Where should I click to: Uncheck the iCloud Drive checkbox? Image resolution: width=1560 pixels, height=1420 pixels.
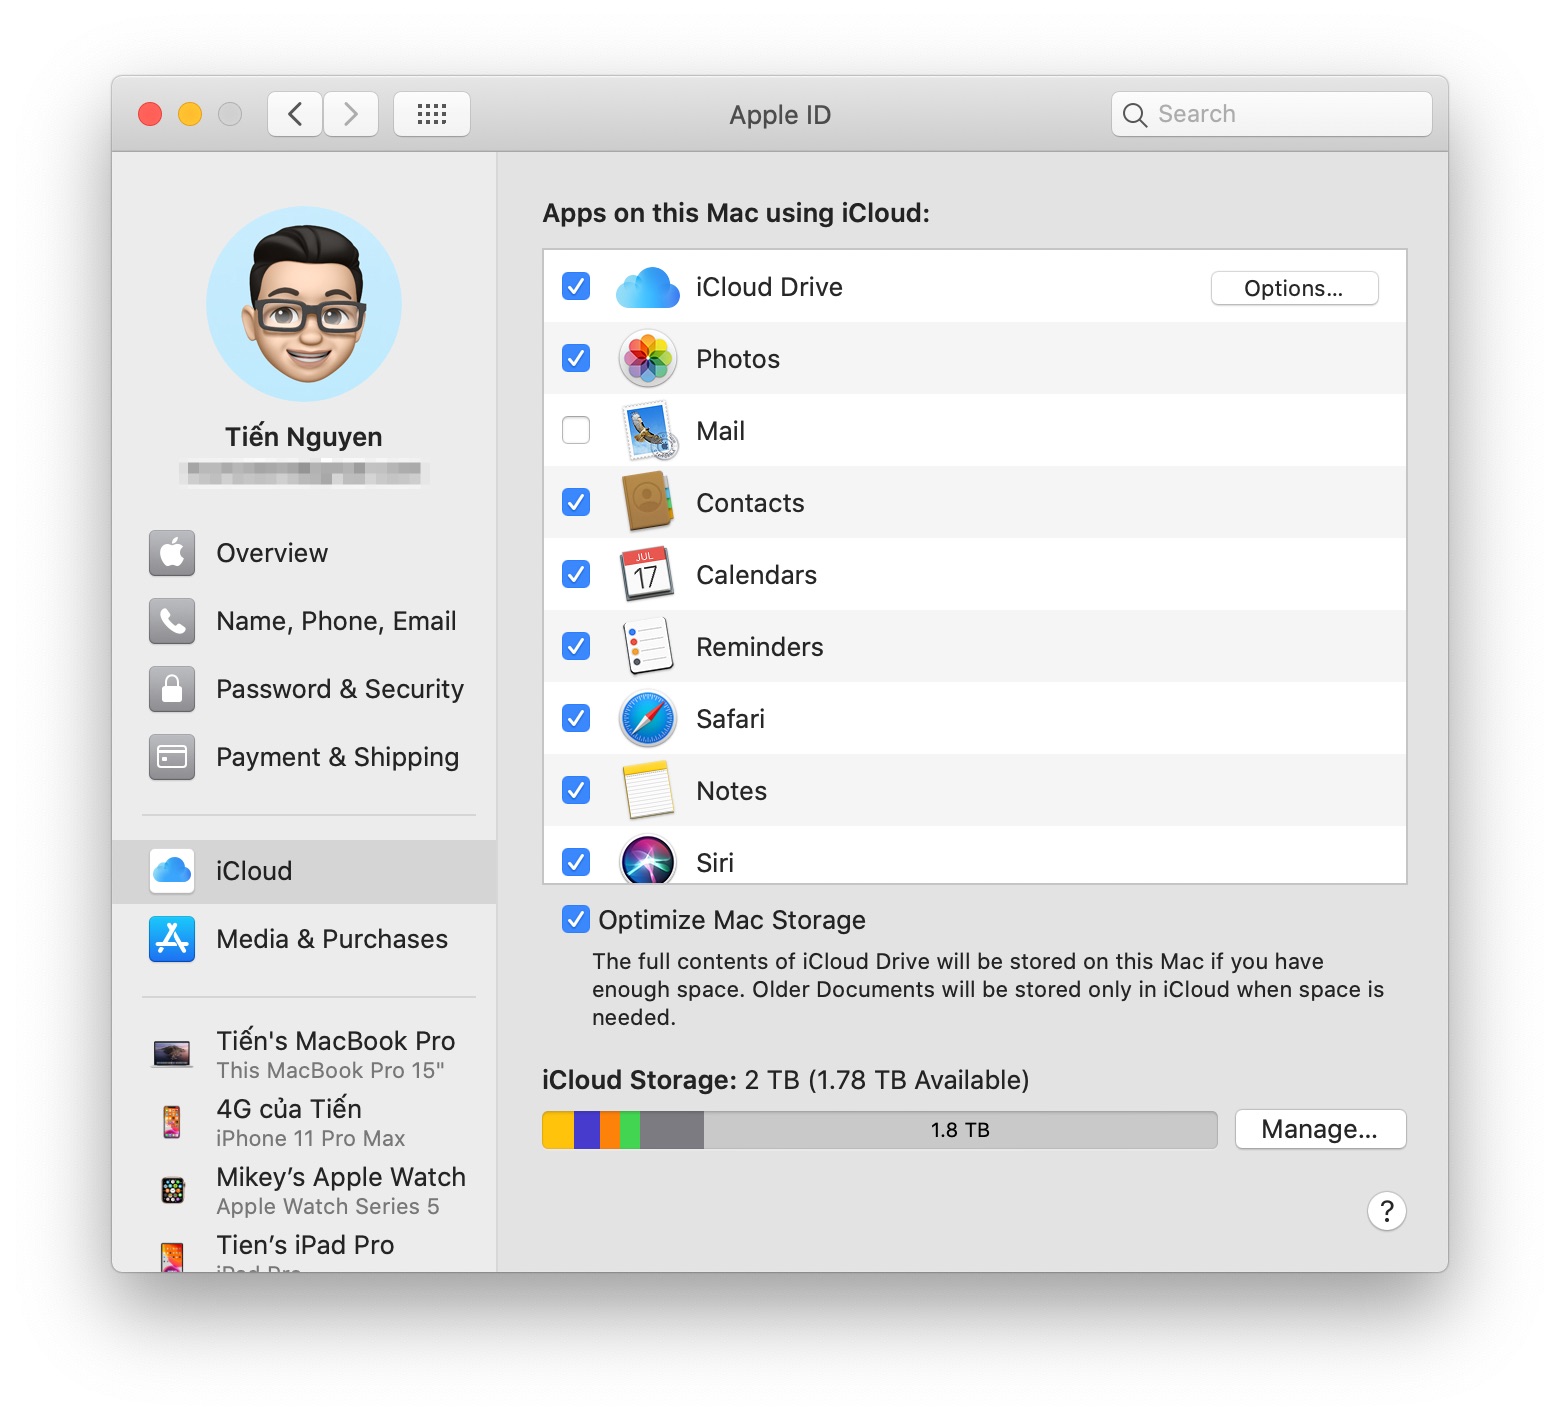[576, 286]
